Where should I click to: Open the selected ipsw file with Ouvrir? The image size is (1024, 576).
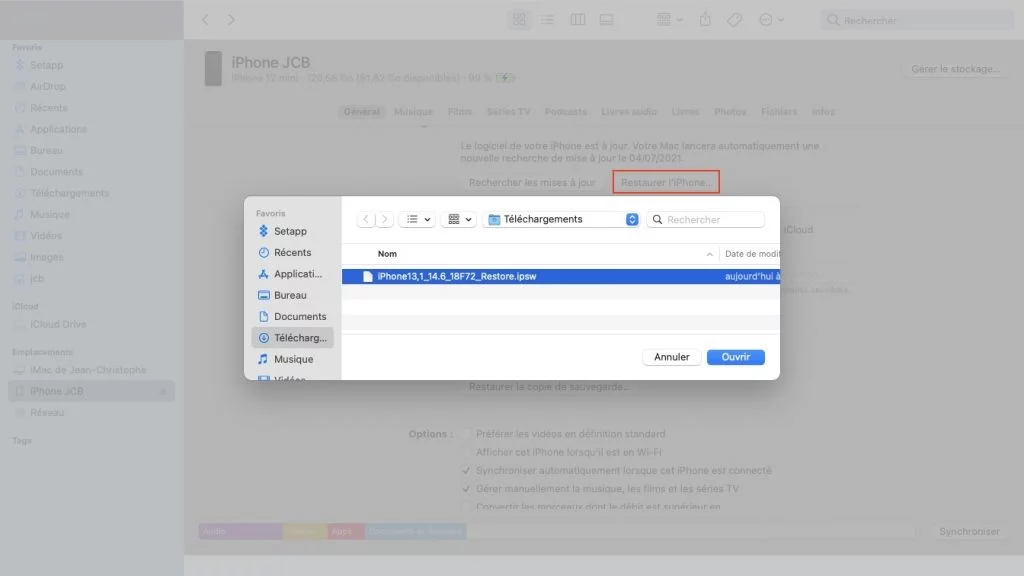[735, 357]
